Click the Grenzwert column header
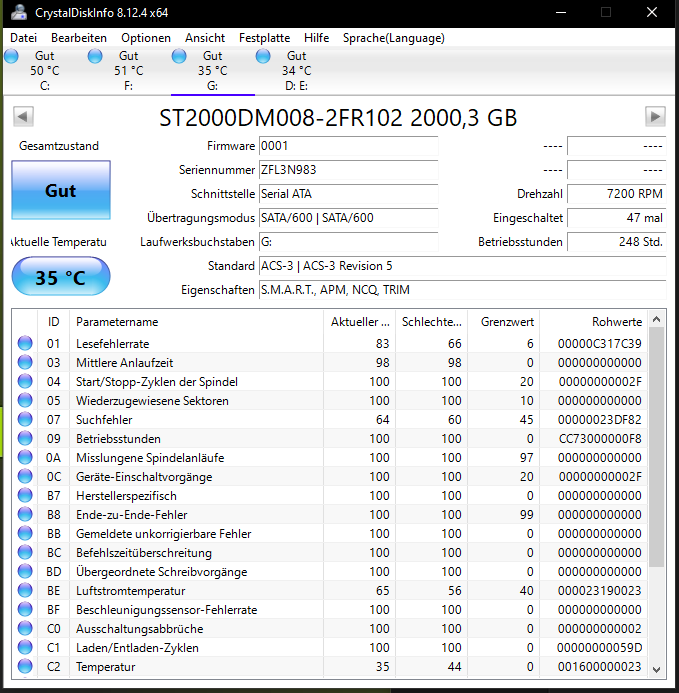Screen dimensions: 679x693 504,321
